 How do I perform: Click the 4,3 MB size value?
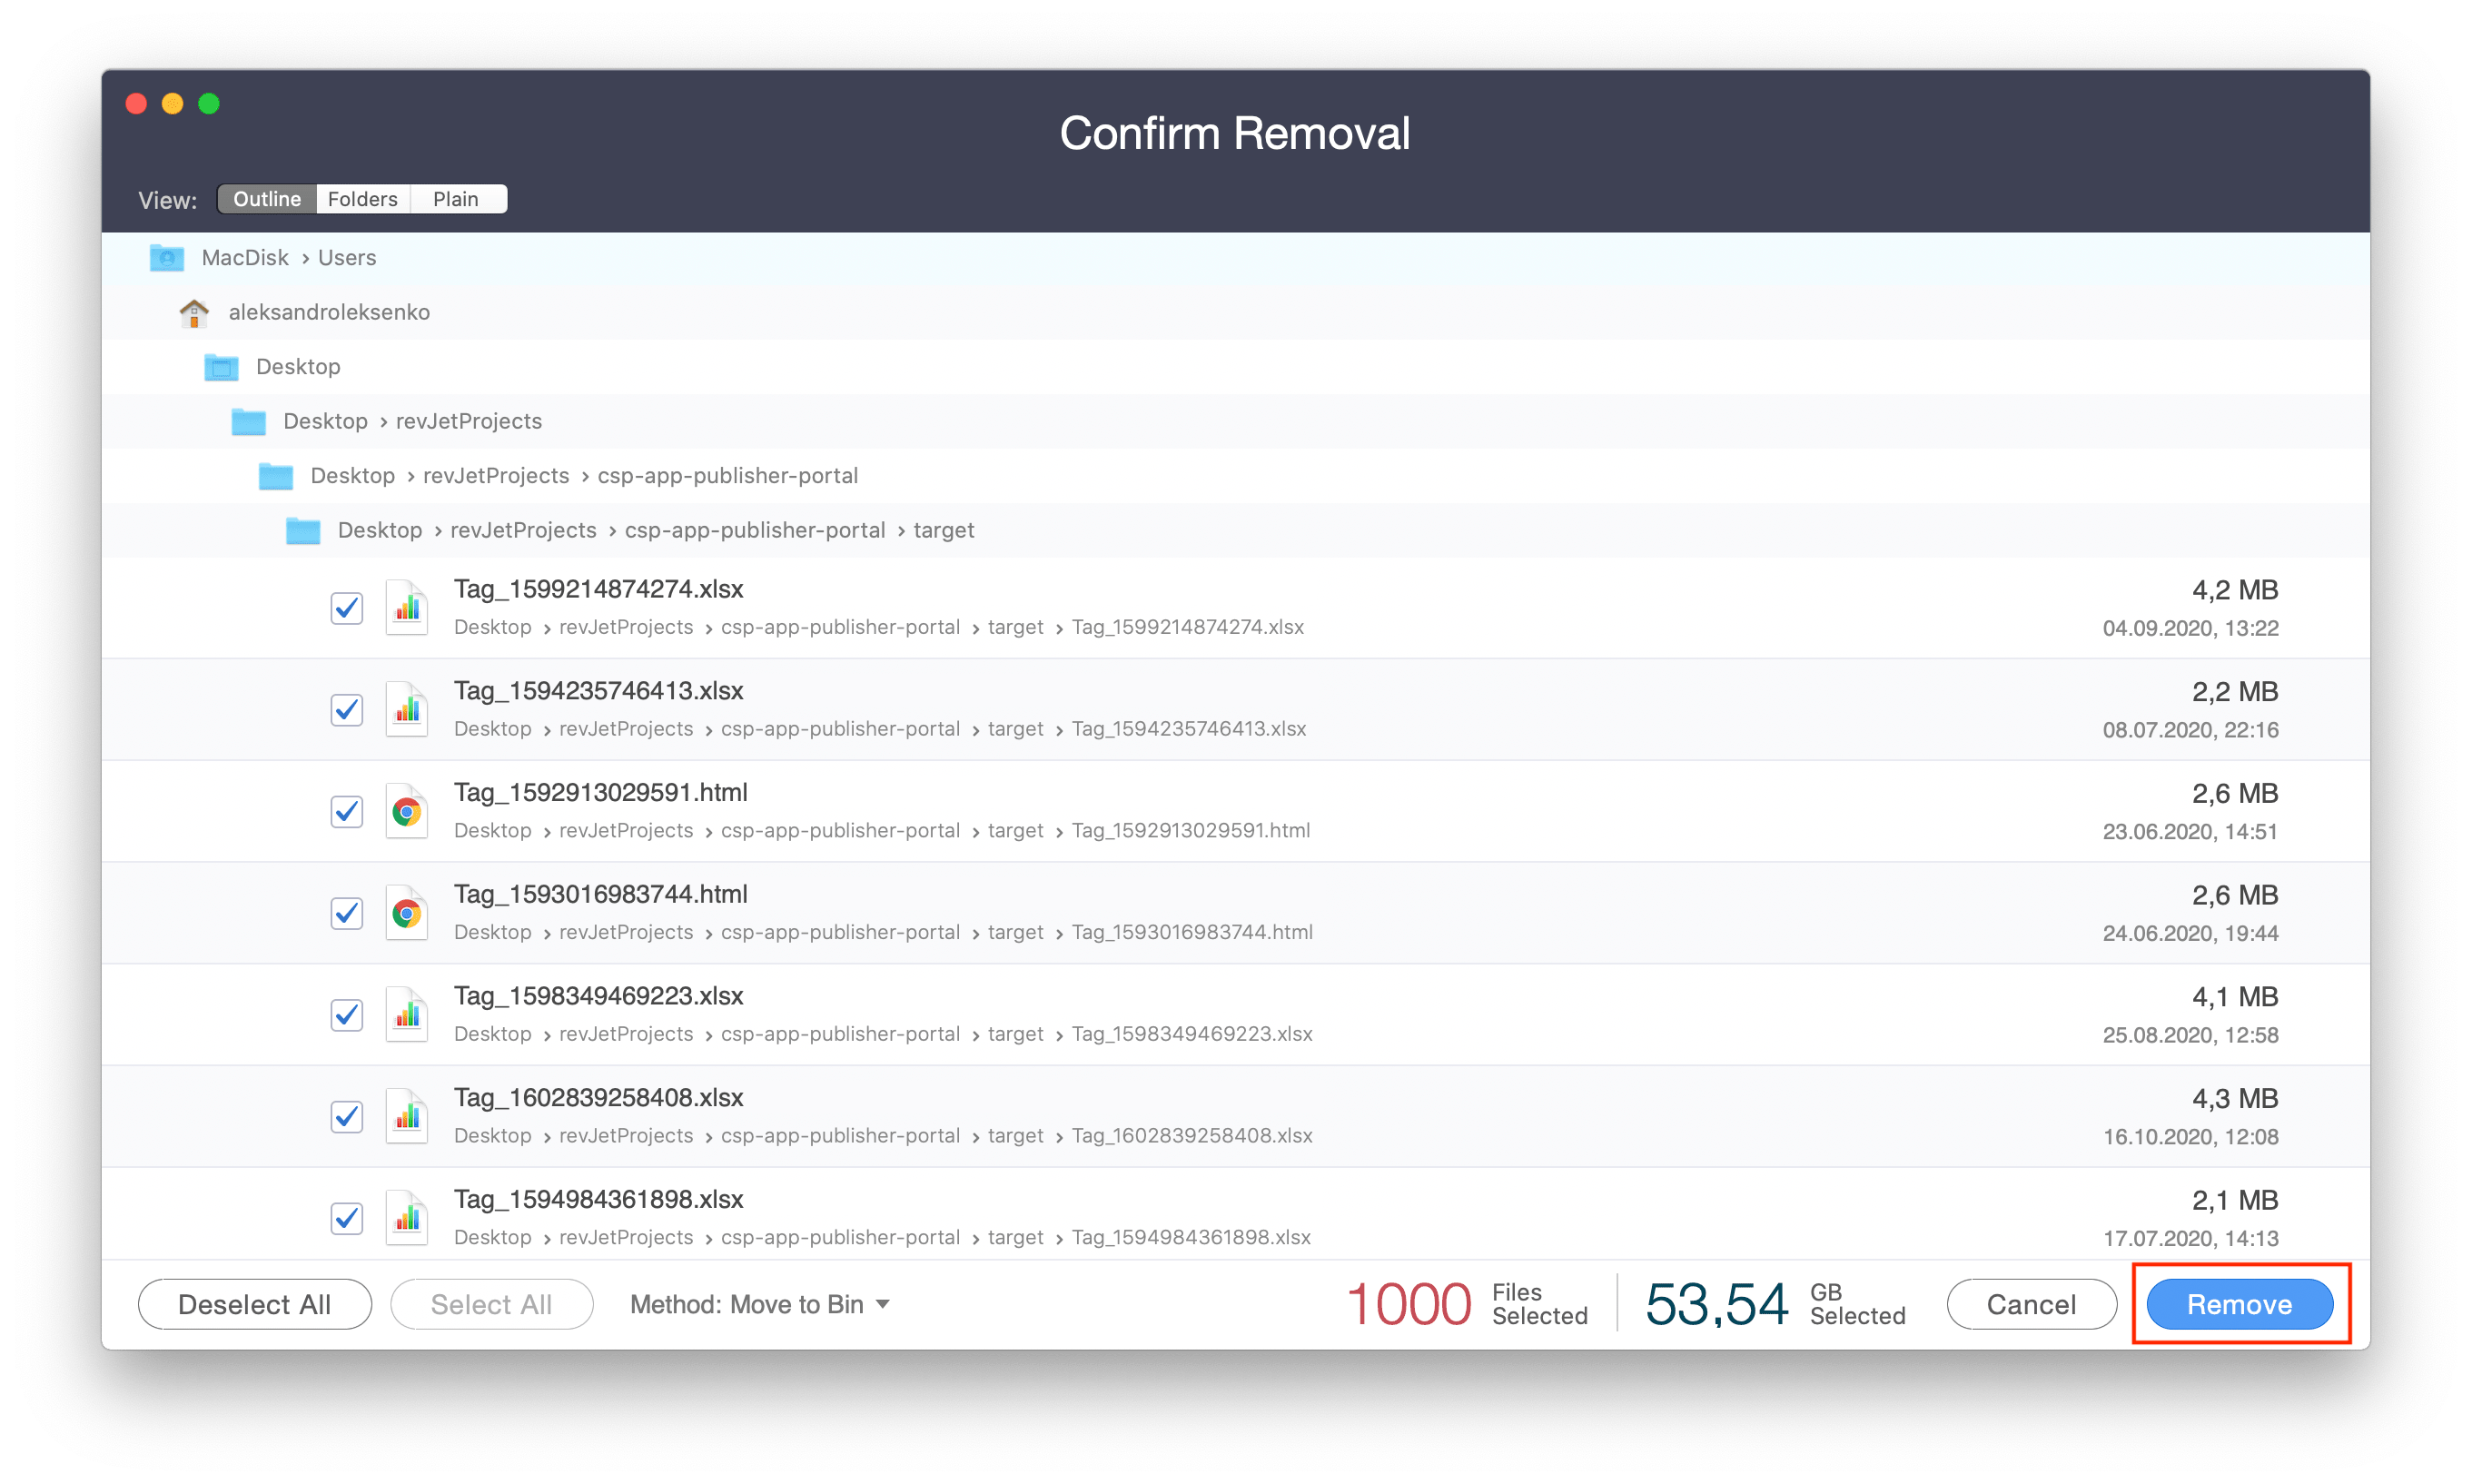tap(2235, 1099)
